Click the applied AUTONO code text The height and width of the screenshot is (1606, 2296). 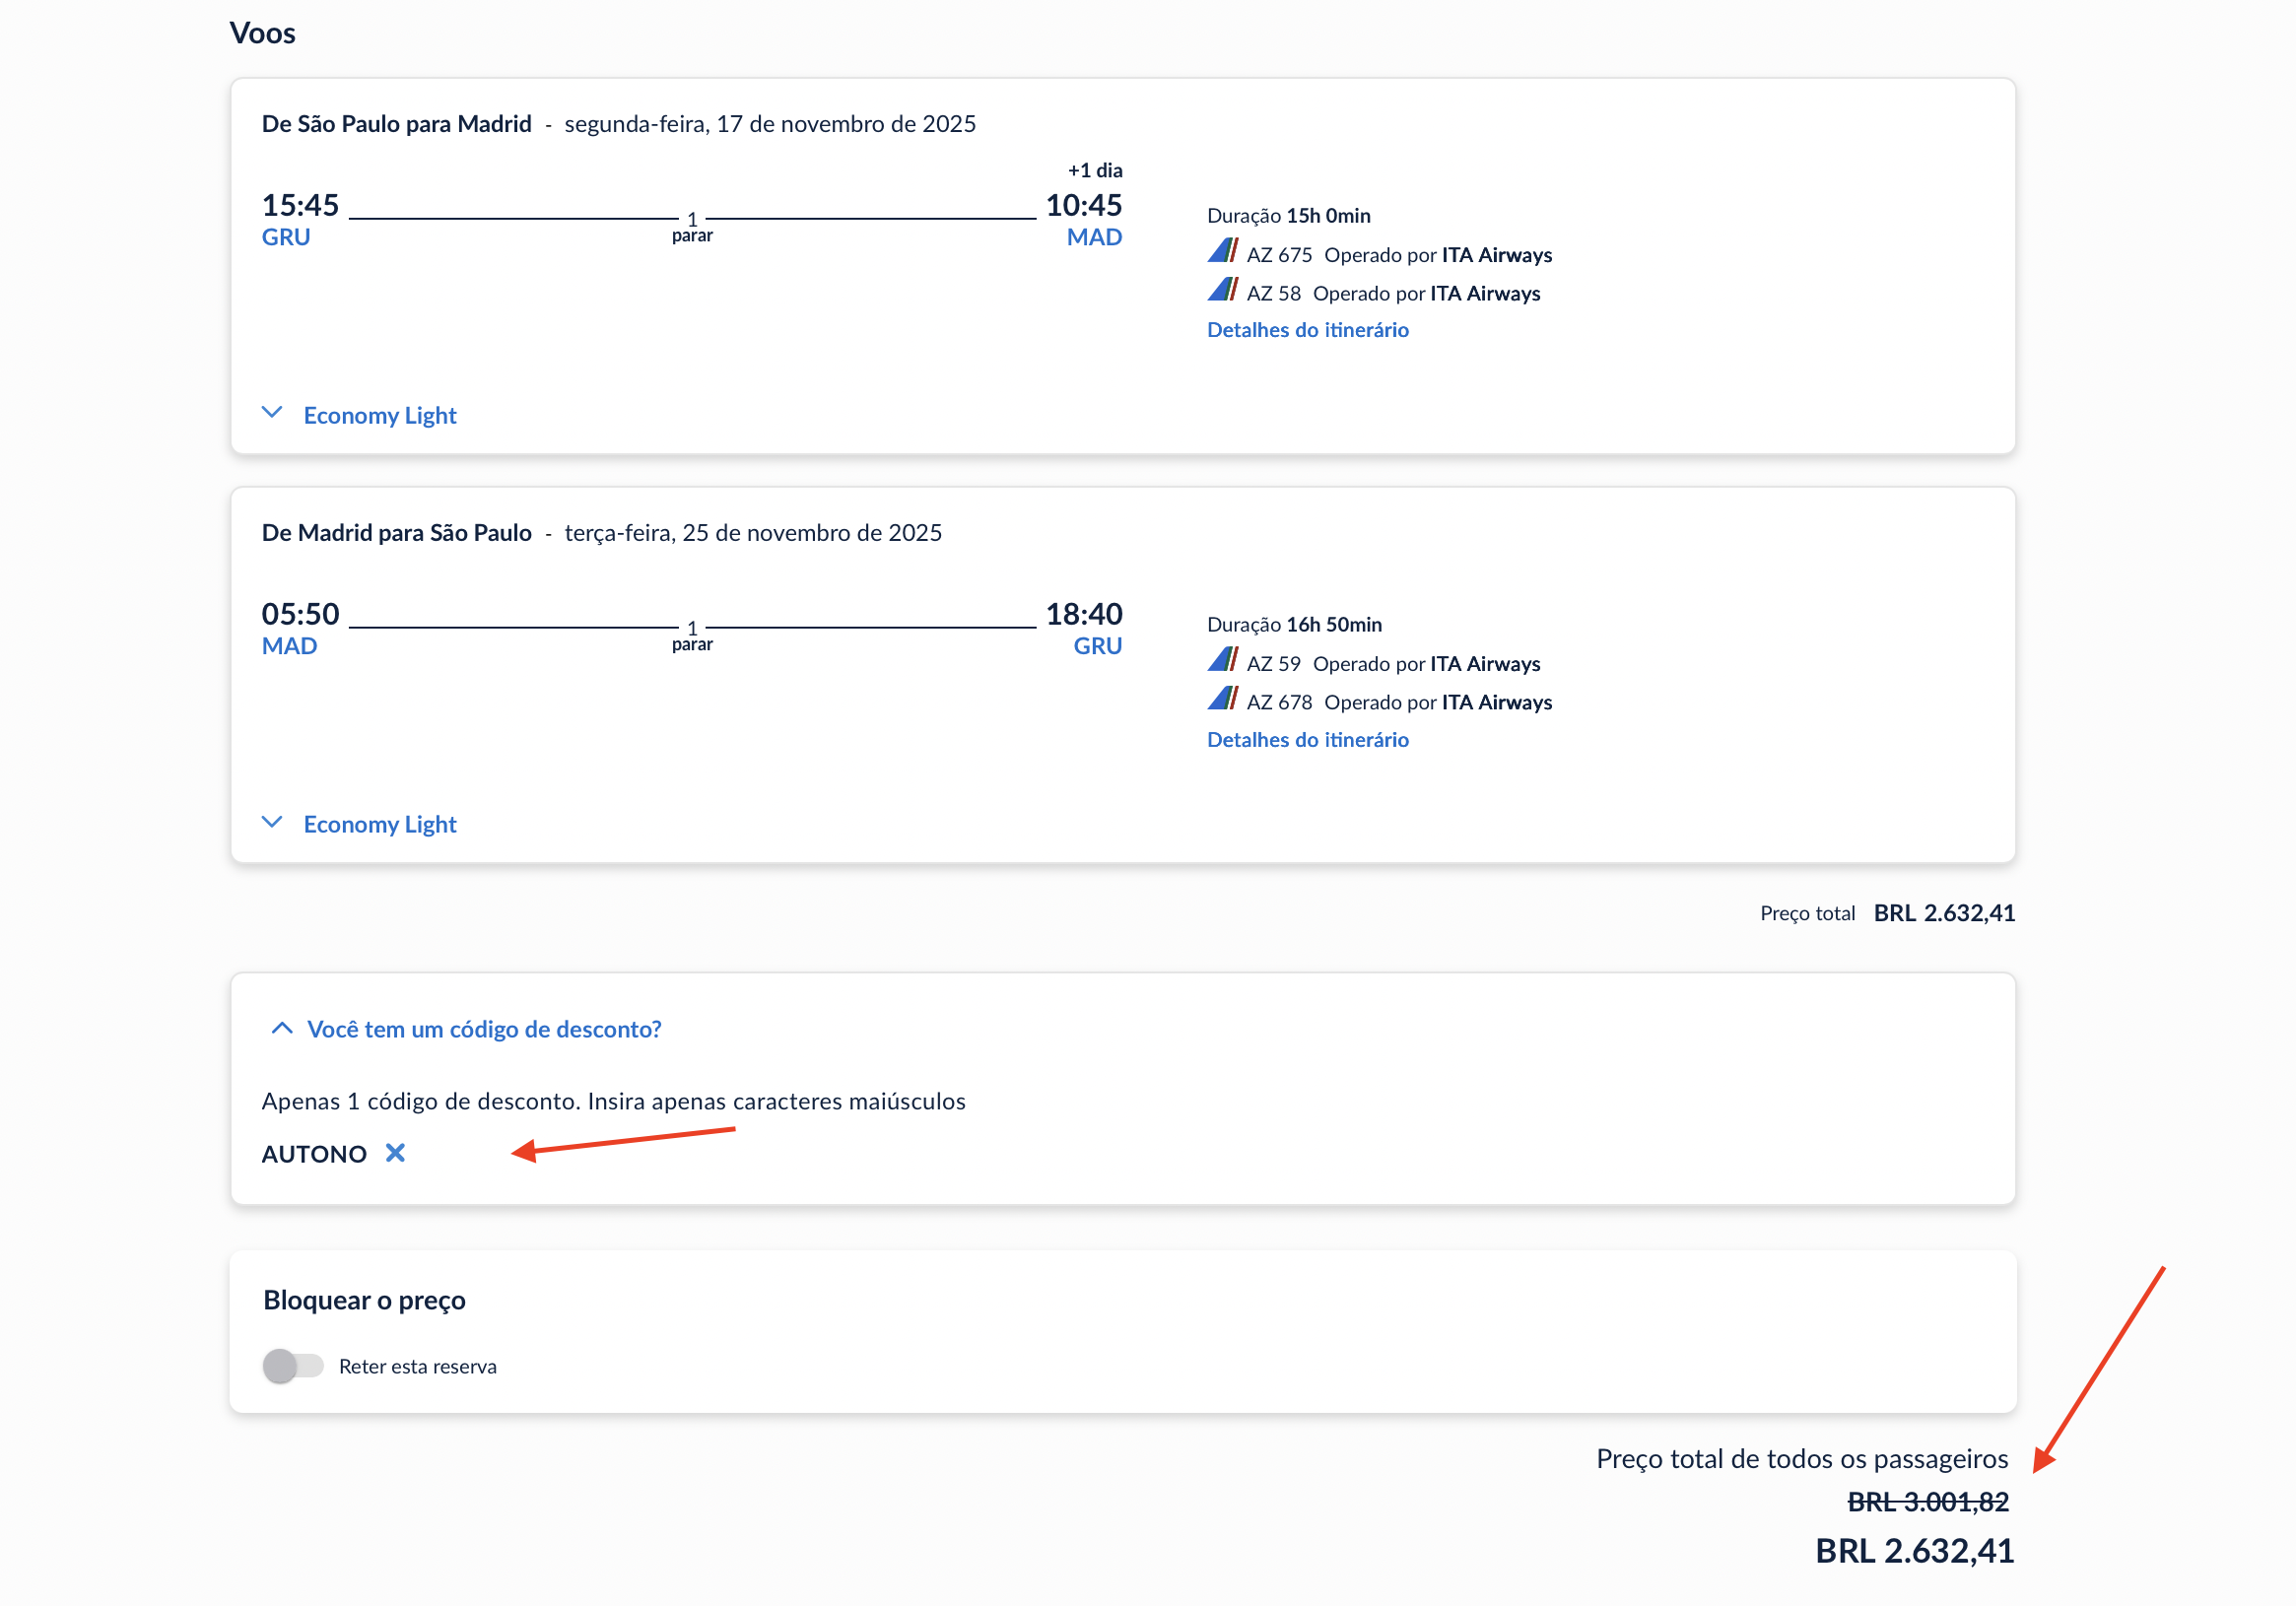[x=314, y=1154]
